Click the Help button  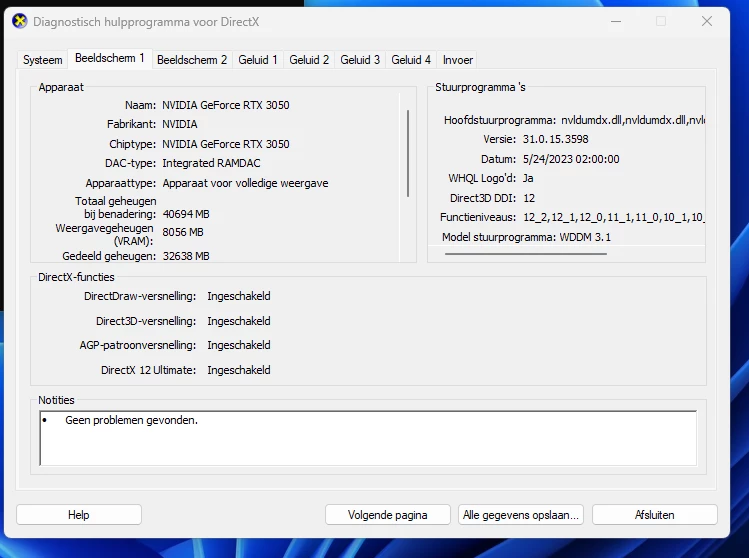(79, 515)
